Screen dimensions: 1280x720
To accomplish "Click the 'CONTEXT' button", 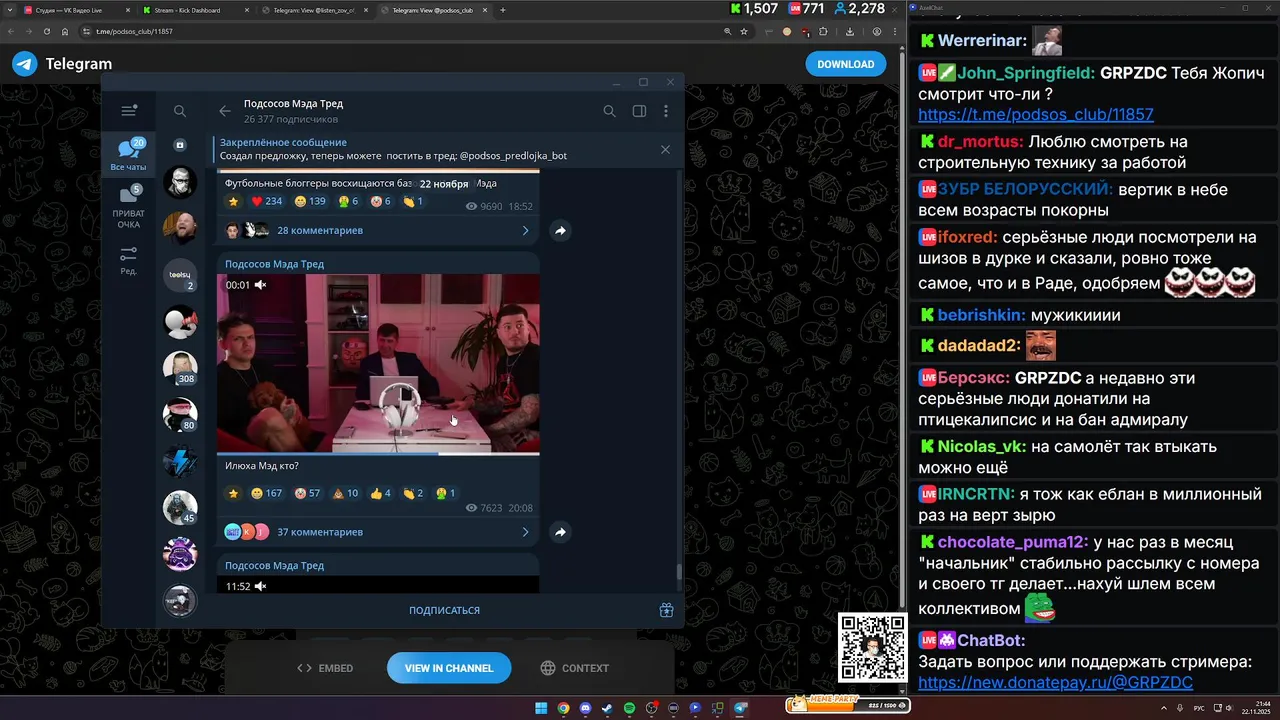I will click(574, 668).
